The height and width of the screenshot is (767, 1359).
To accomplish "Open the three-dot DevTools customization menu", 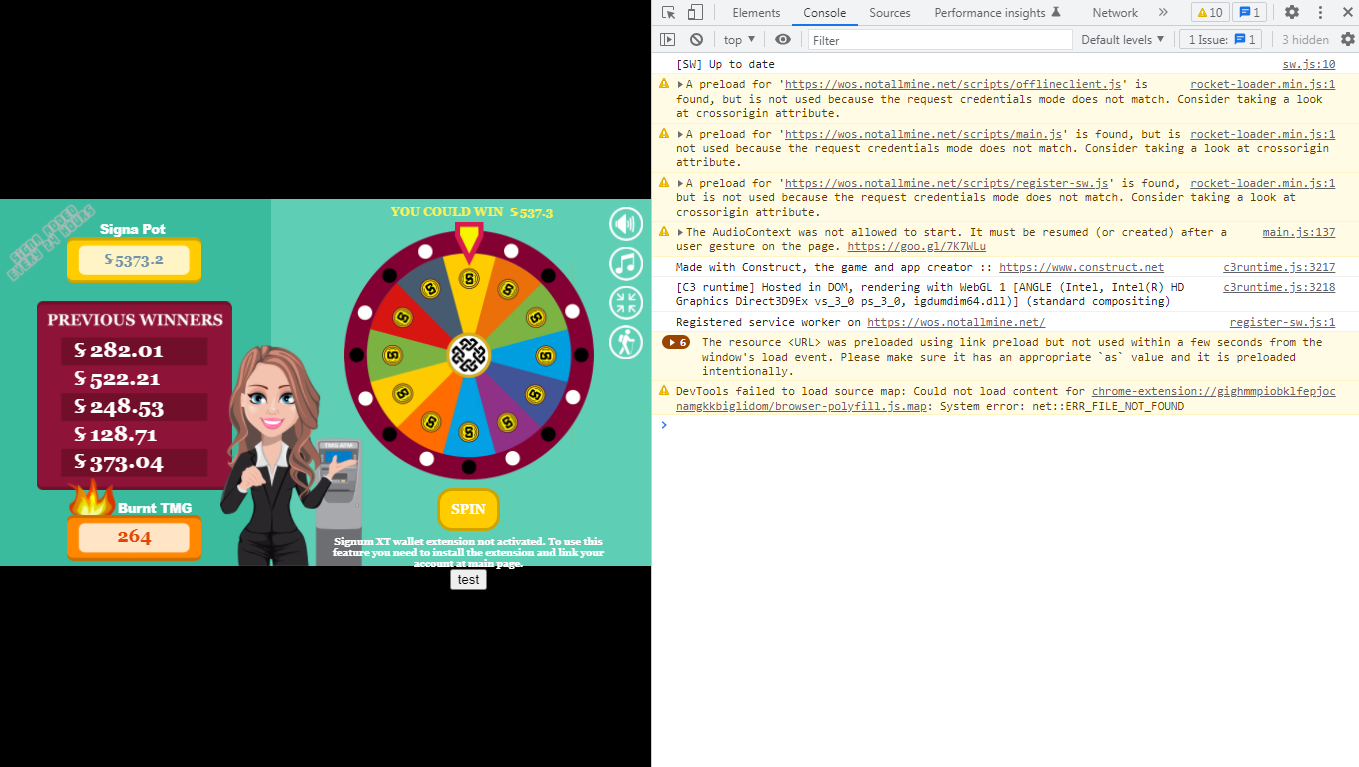I will click(1321, 12).
